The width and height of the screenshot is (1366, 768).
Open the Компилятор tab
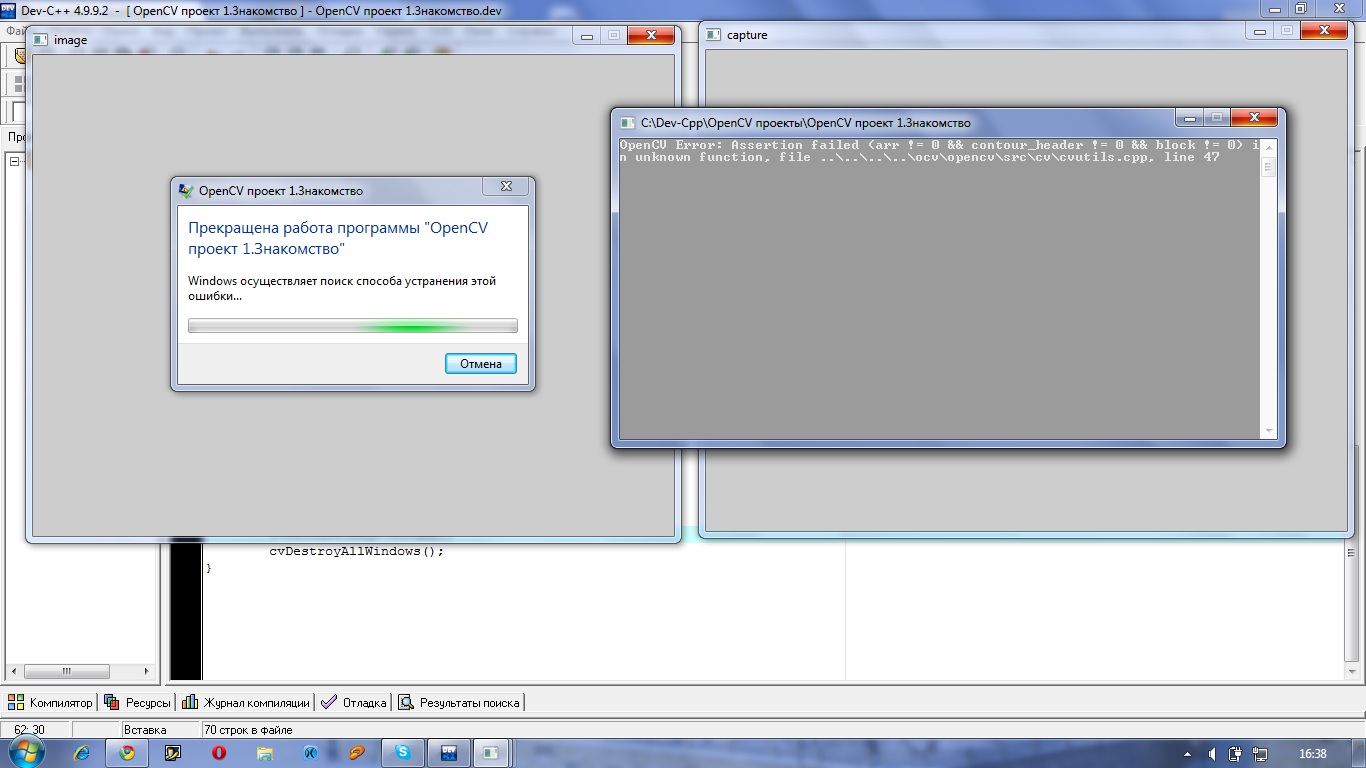[x=50, y=703]
